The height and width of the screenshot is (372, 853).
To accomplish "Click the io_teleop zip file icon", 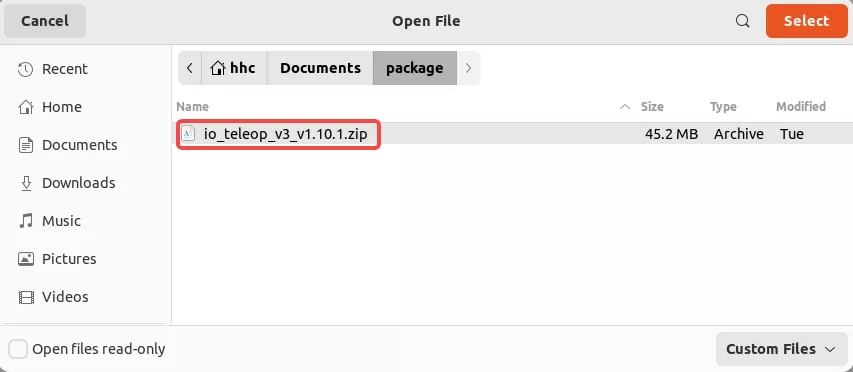I will pos(188,134).
